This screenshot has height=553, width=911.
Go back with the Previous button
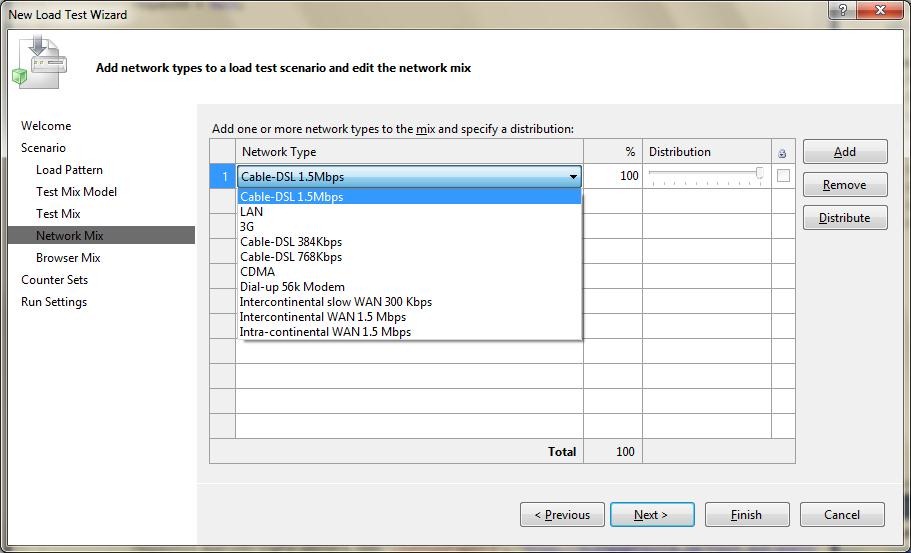(x=562, y=515)
